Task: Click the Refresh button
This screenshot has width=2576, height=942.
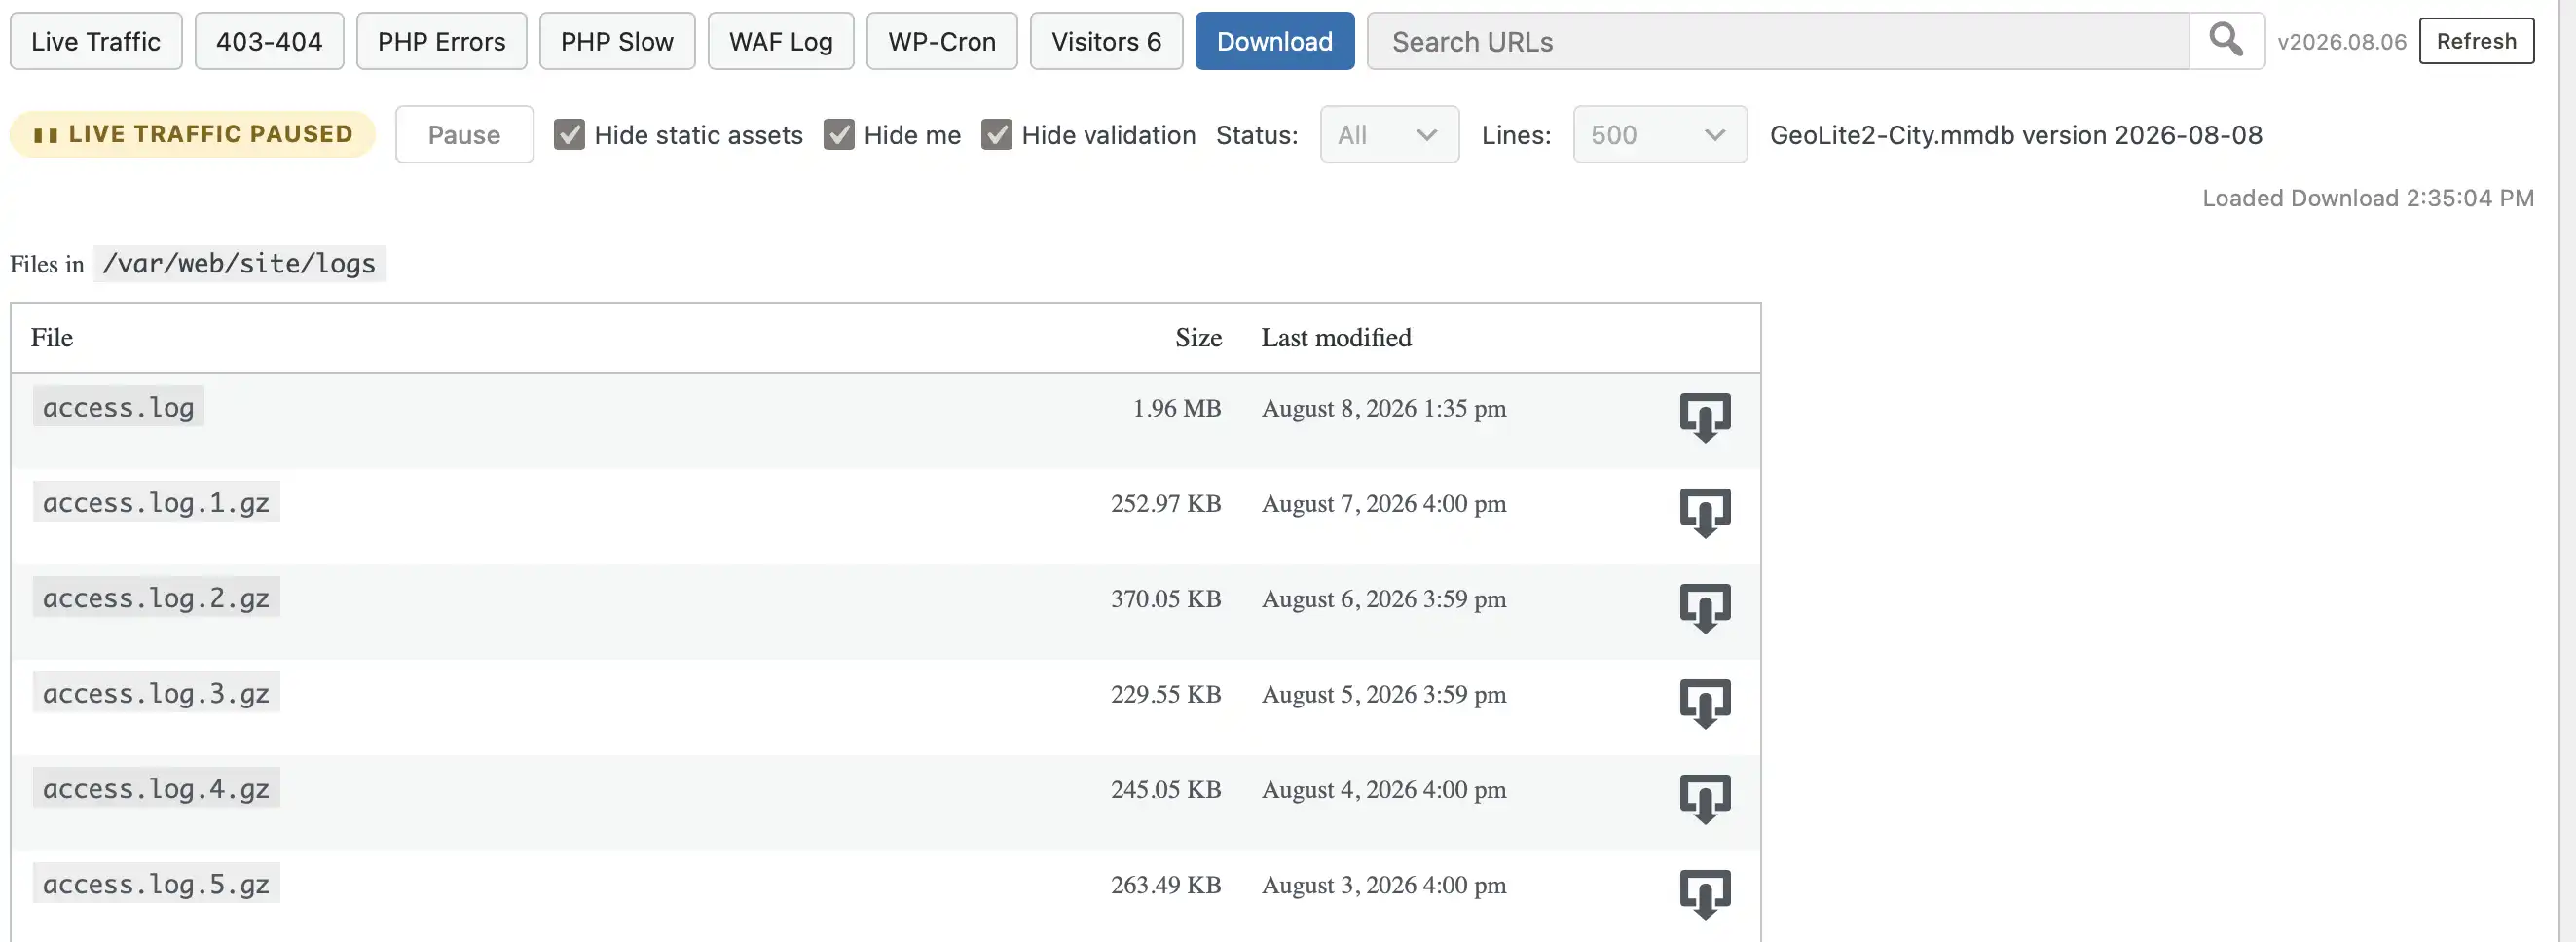Action: click(2476, 41)
